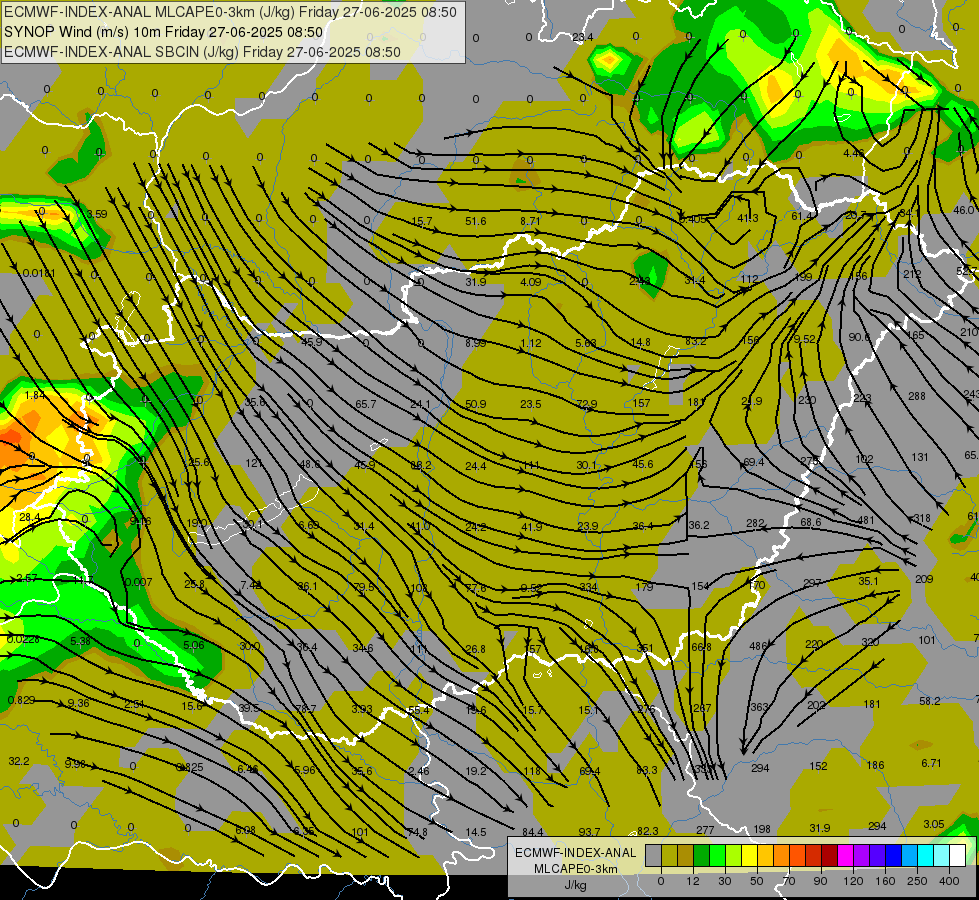Click the map value '1.84'
The height and width of the screenshot is (900, 979).
tap(35, 395)
